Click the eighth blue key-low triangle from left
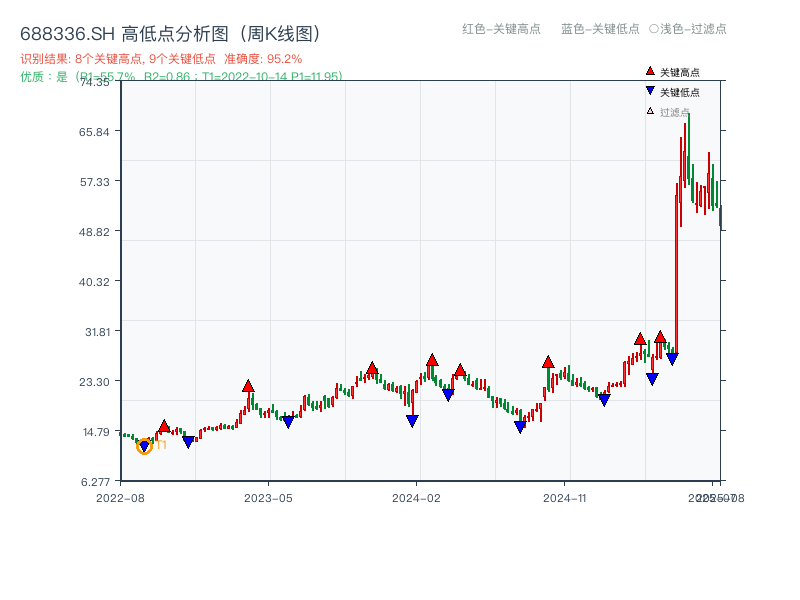The width and height of the screenshot is (800, 600). click(x=652, y=379)
